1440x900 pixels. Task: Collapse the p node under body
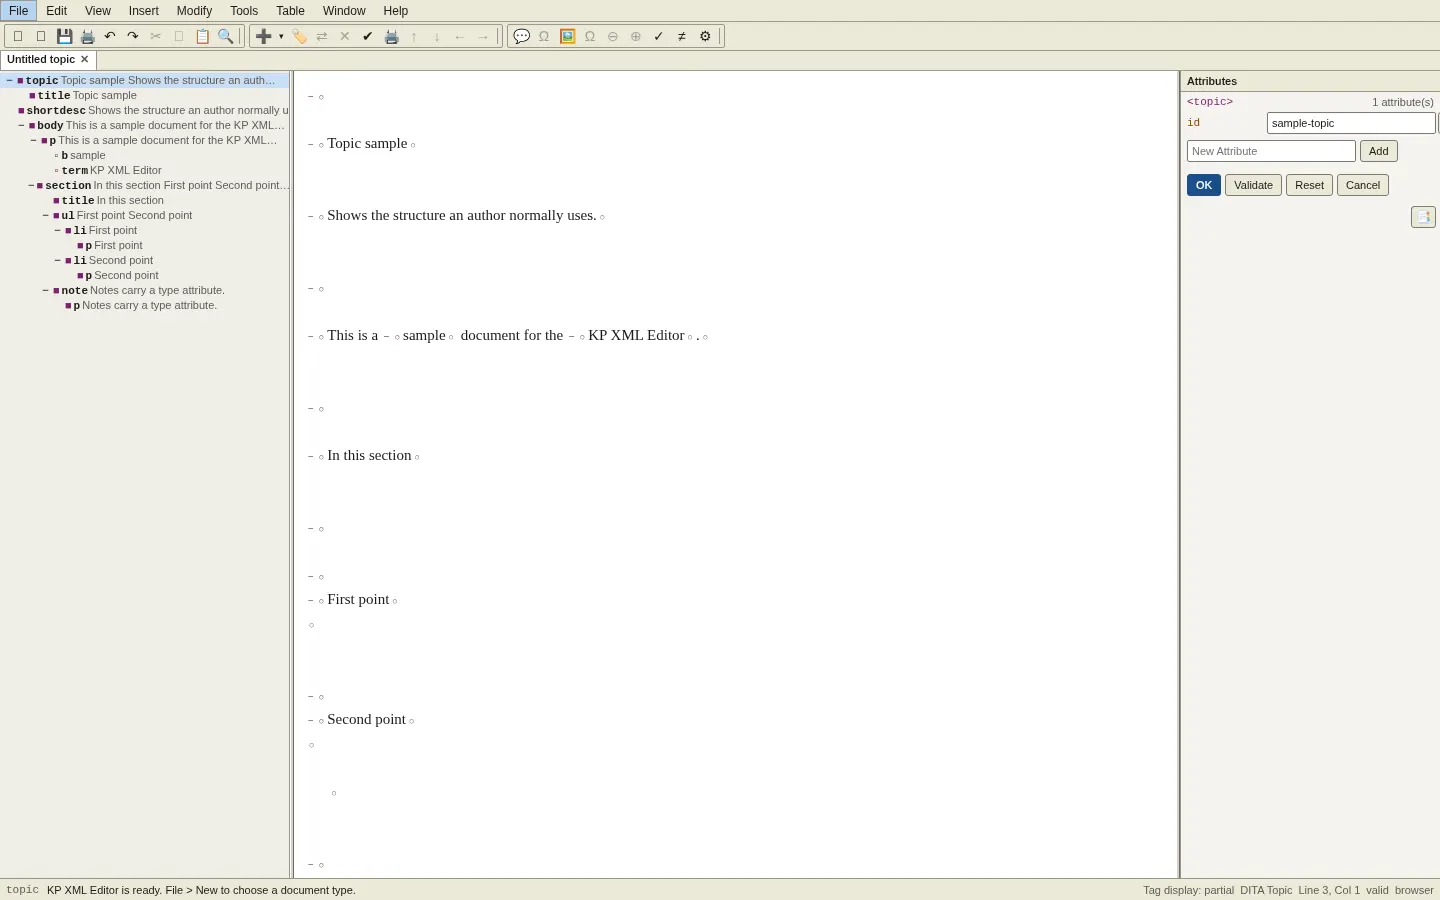33,140
